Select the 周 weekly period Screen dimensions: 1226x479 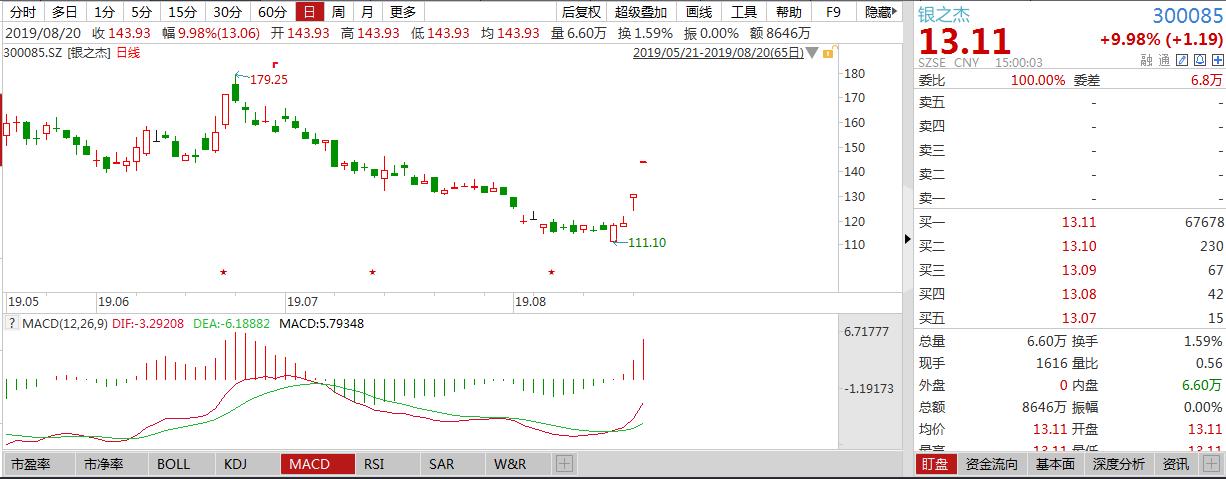(339, 12)
